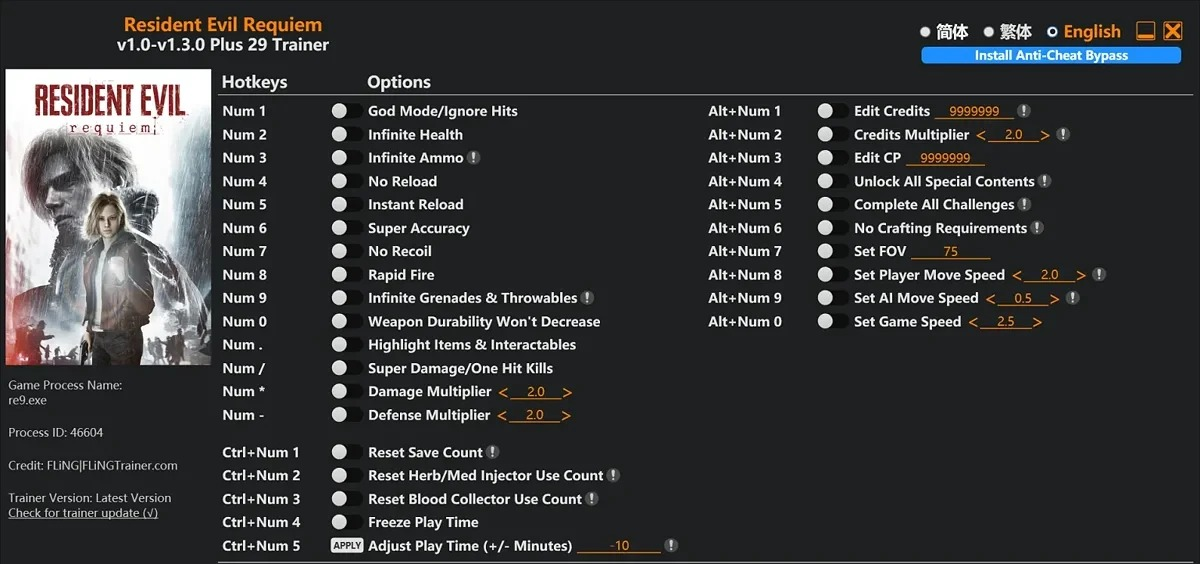Click info icon beside Adjust Play Time field
This screenshot has height=564, width=1200.
[x=671, y=546]
